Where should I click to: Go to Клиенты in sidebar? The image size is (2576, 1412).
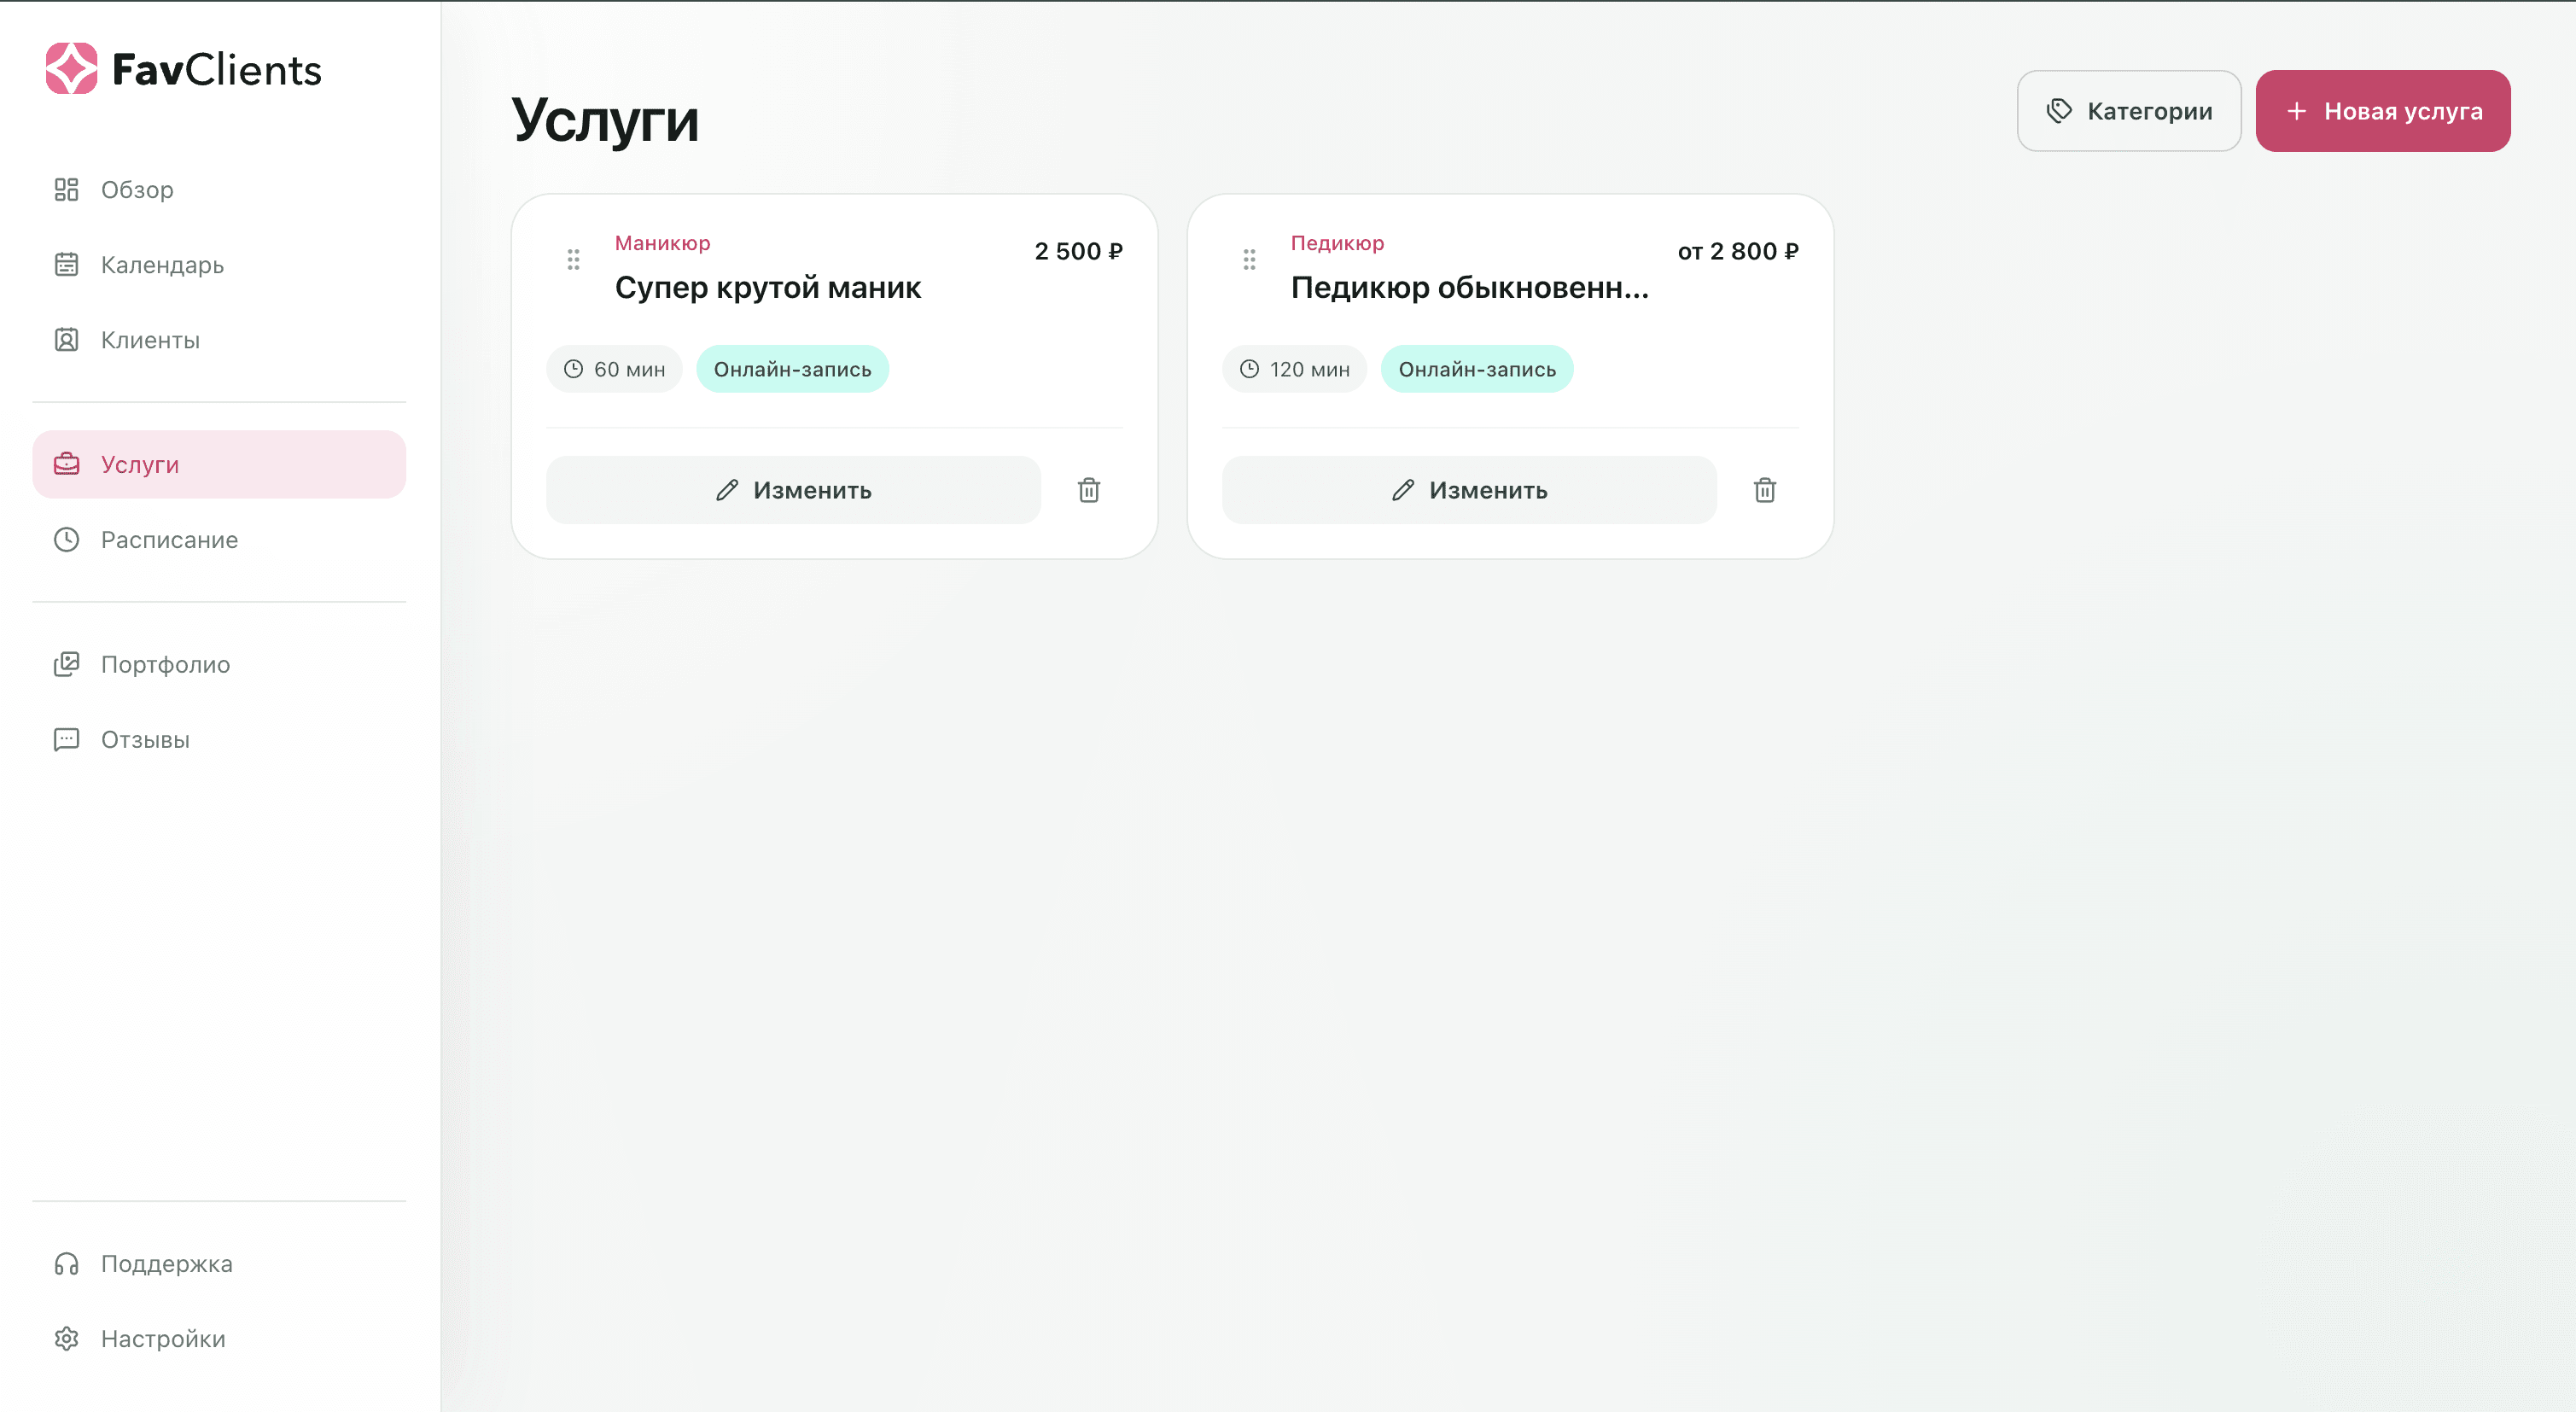point(219,340)
